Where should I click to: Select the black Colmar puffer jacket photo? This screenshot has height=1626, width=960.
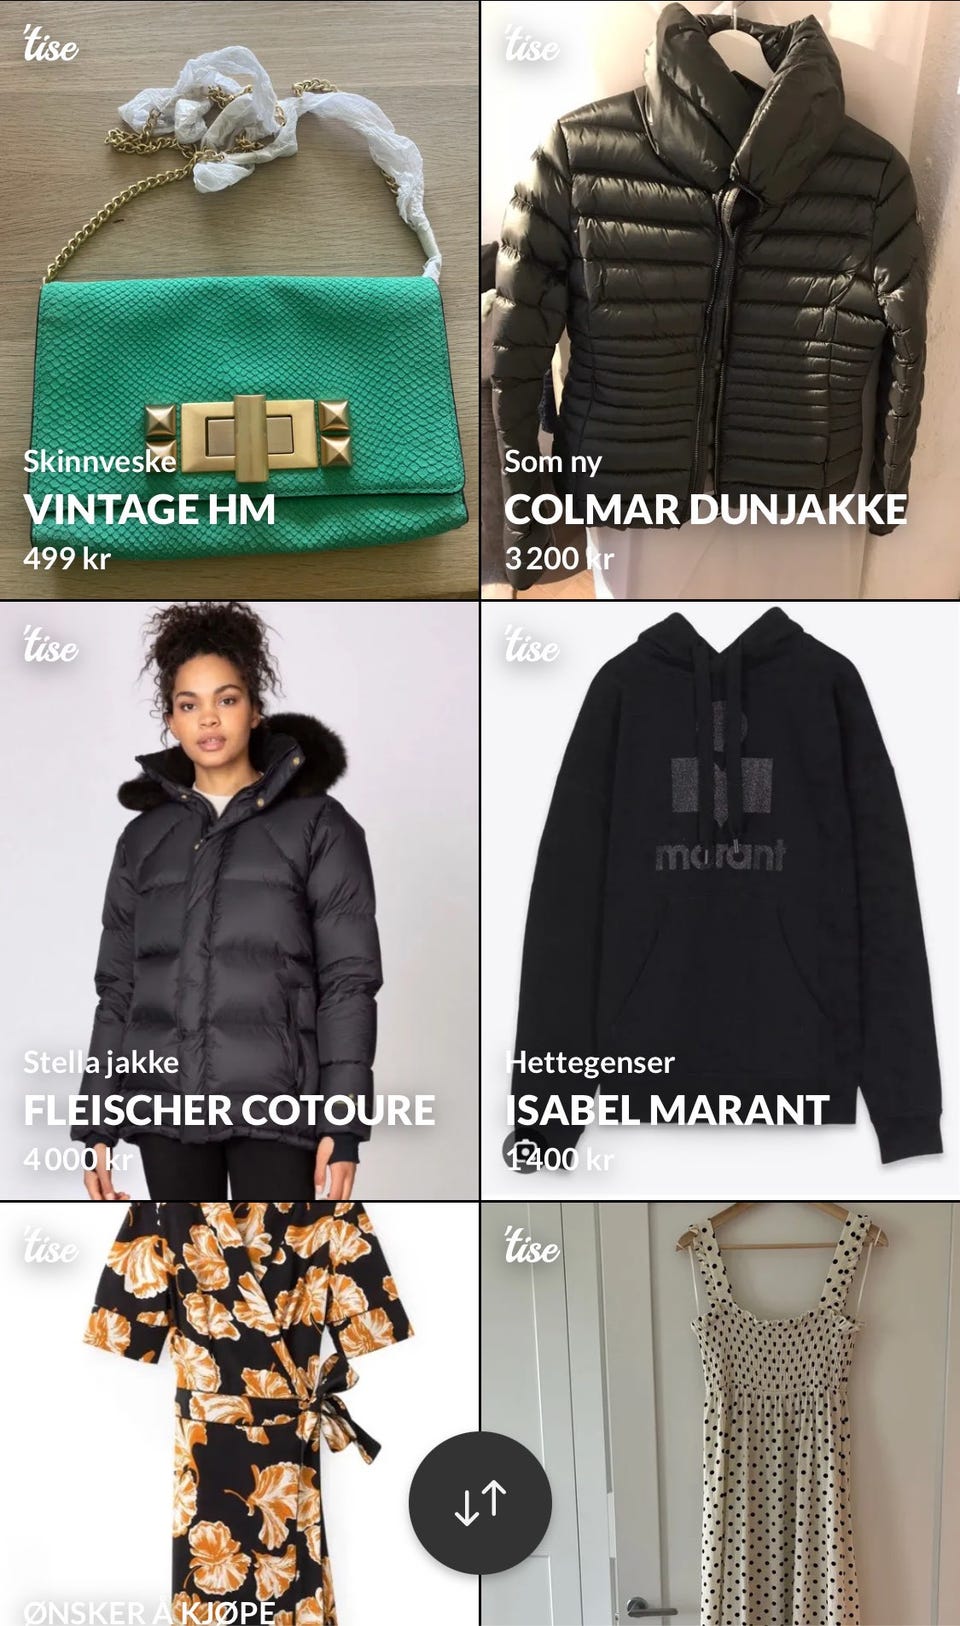coord(720,300)
